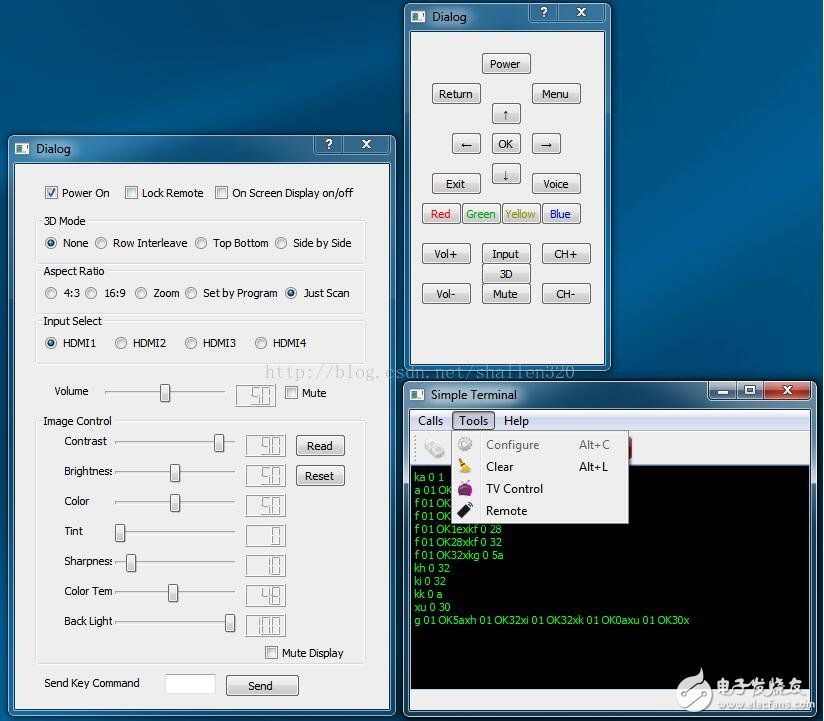Click the Send Key Command text field
824x721 pixels.
pos(190,684)
